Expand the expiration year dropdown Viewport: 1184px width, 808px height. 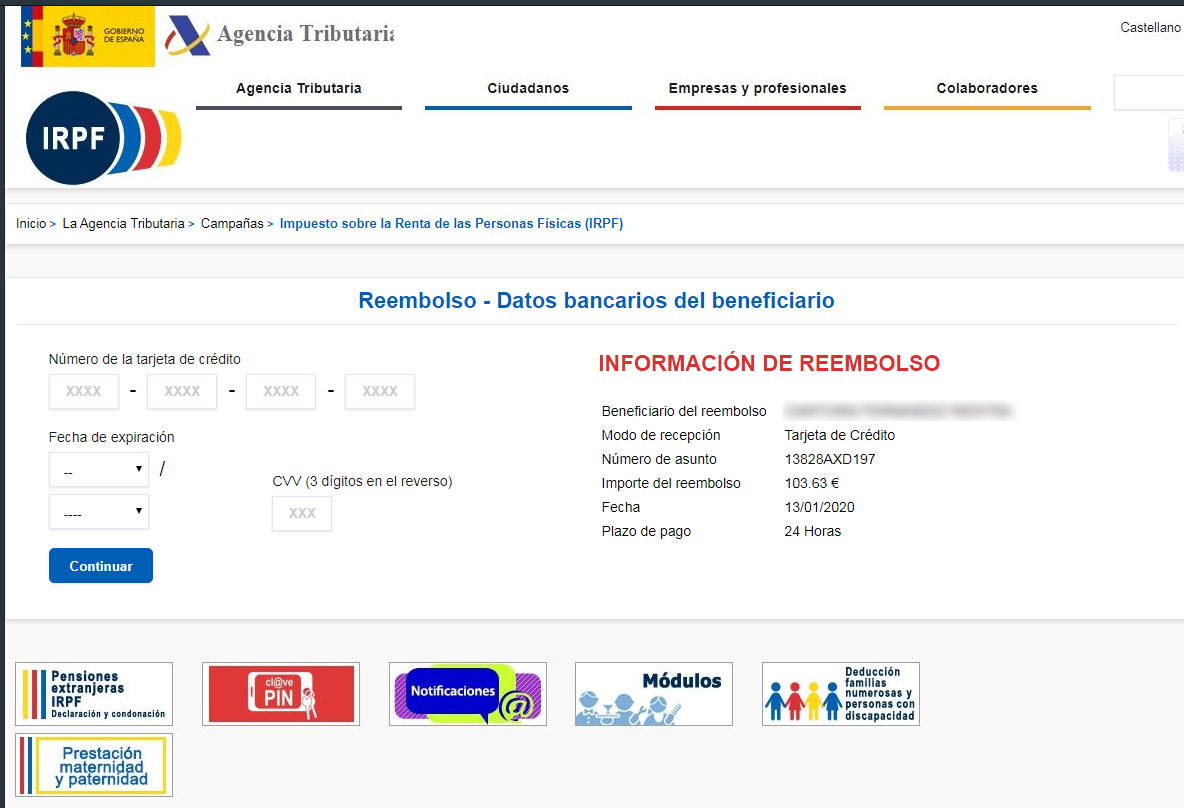click(x=98, y=512)
